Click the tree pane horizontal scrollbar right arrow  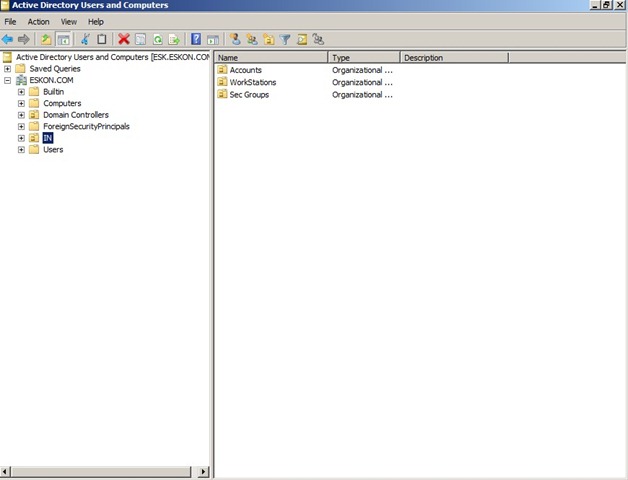tap(204, 471)
